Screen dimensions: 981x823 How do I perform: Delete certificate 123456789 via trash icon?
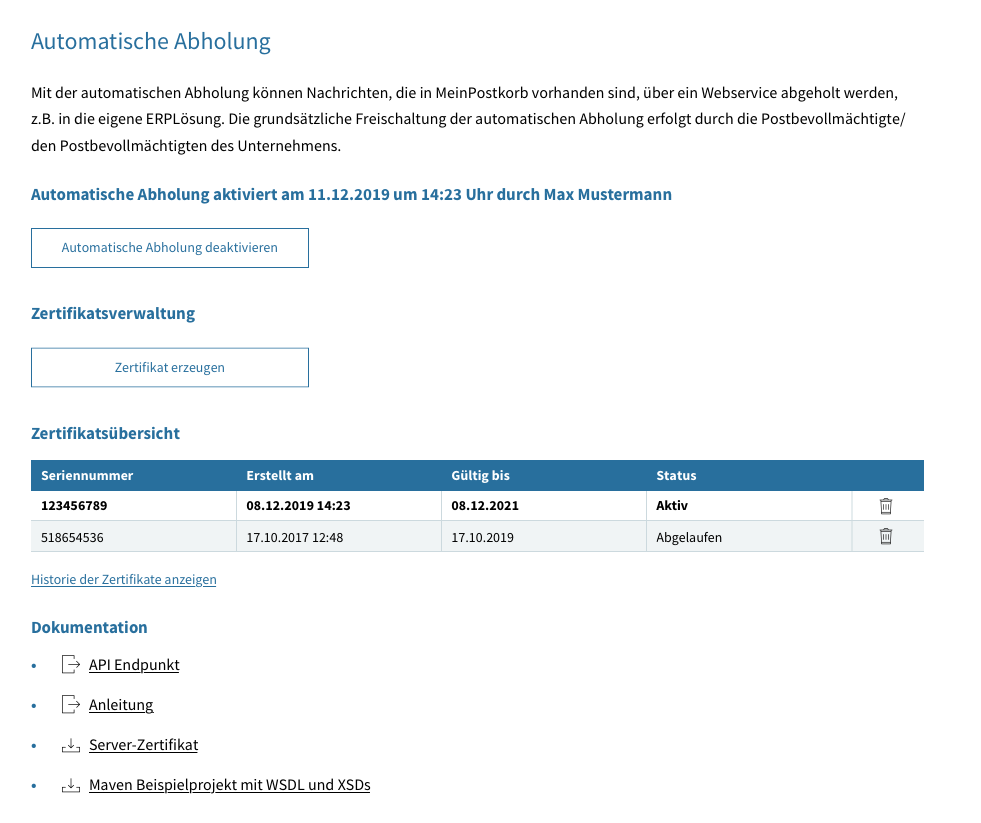(x=885, y=506)
